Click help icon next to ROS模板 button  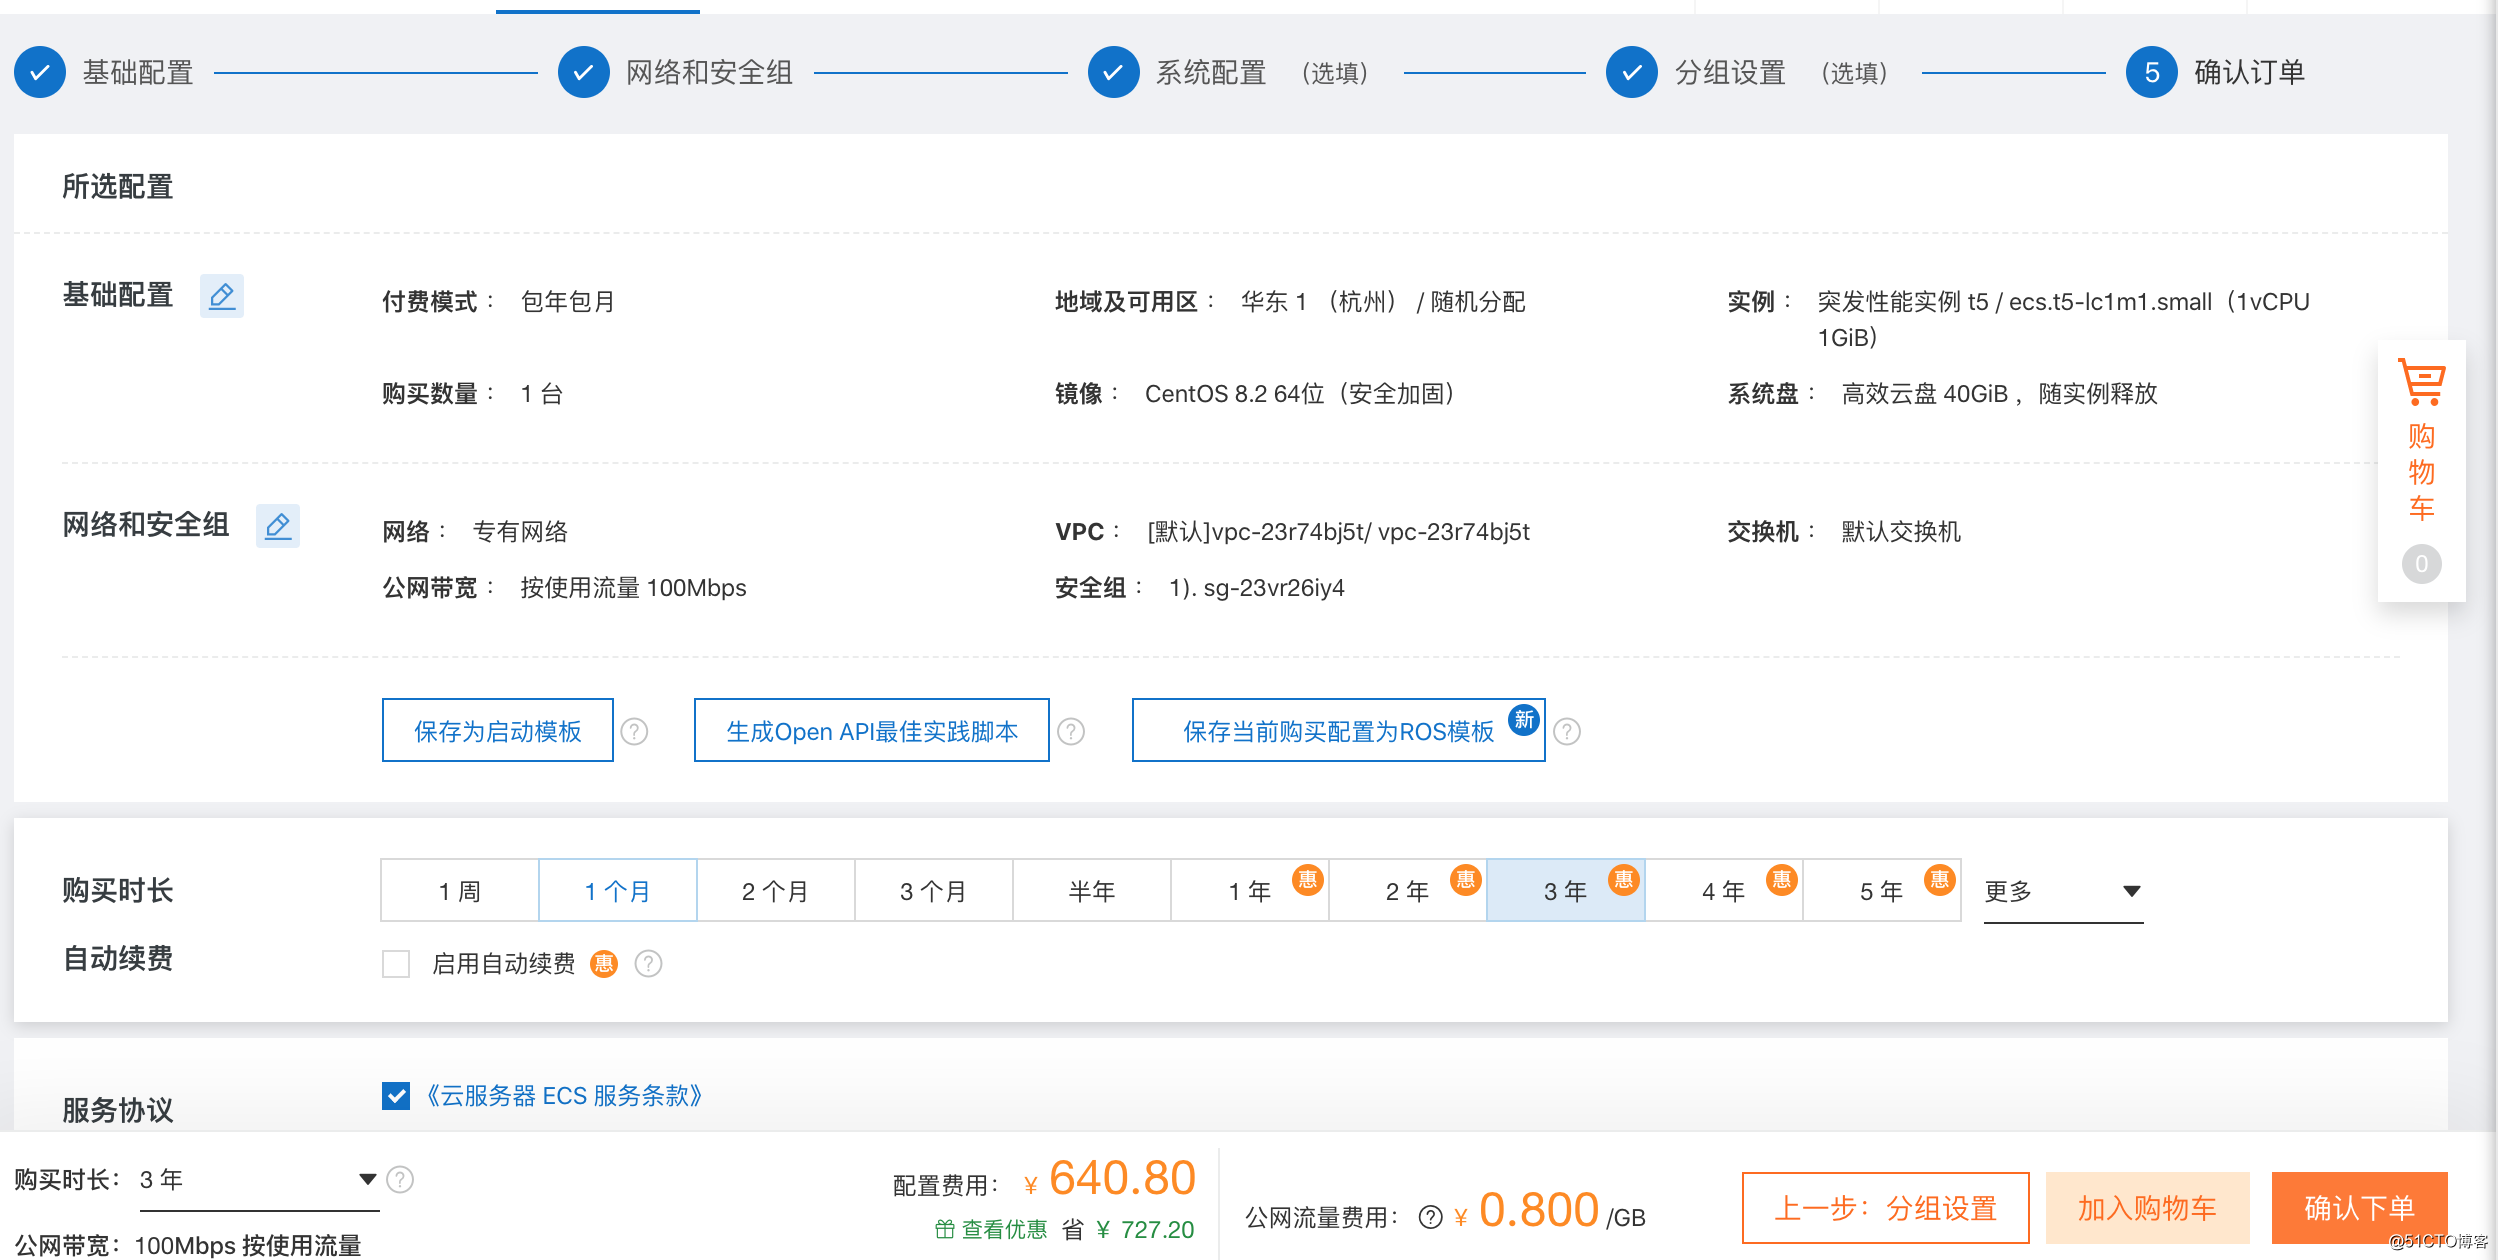click(x=1567, y=732)
